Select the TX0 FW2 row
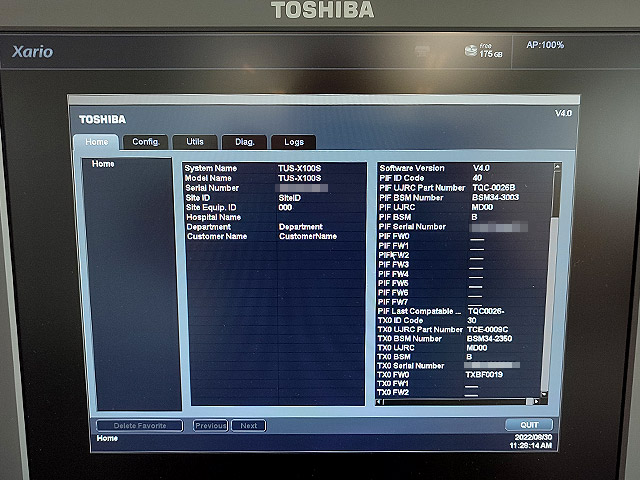The image size is (640, 480). point(459,392)
